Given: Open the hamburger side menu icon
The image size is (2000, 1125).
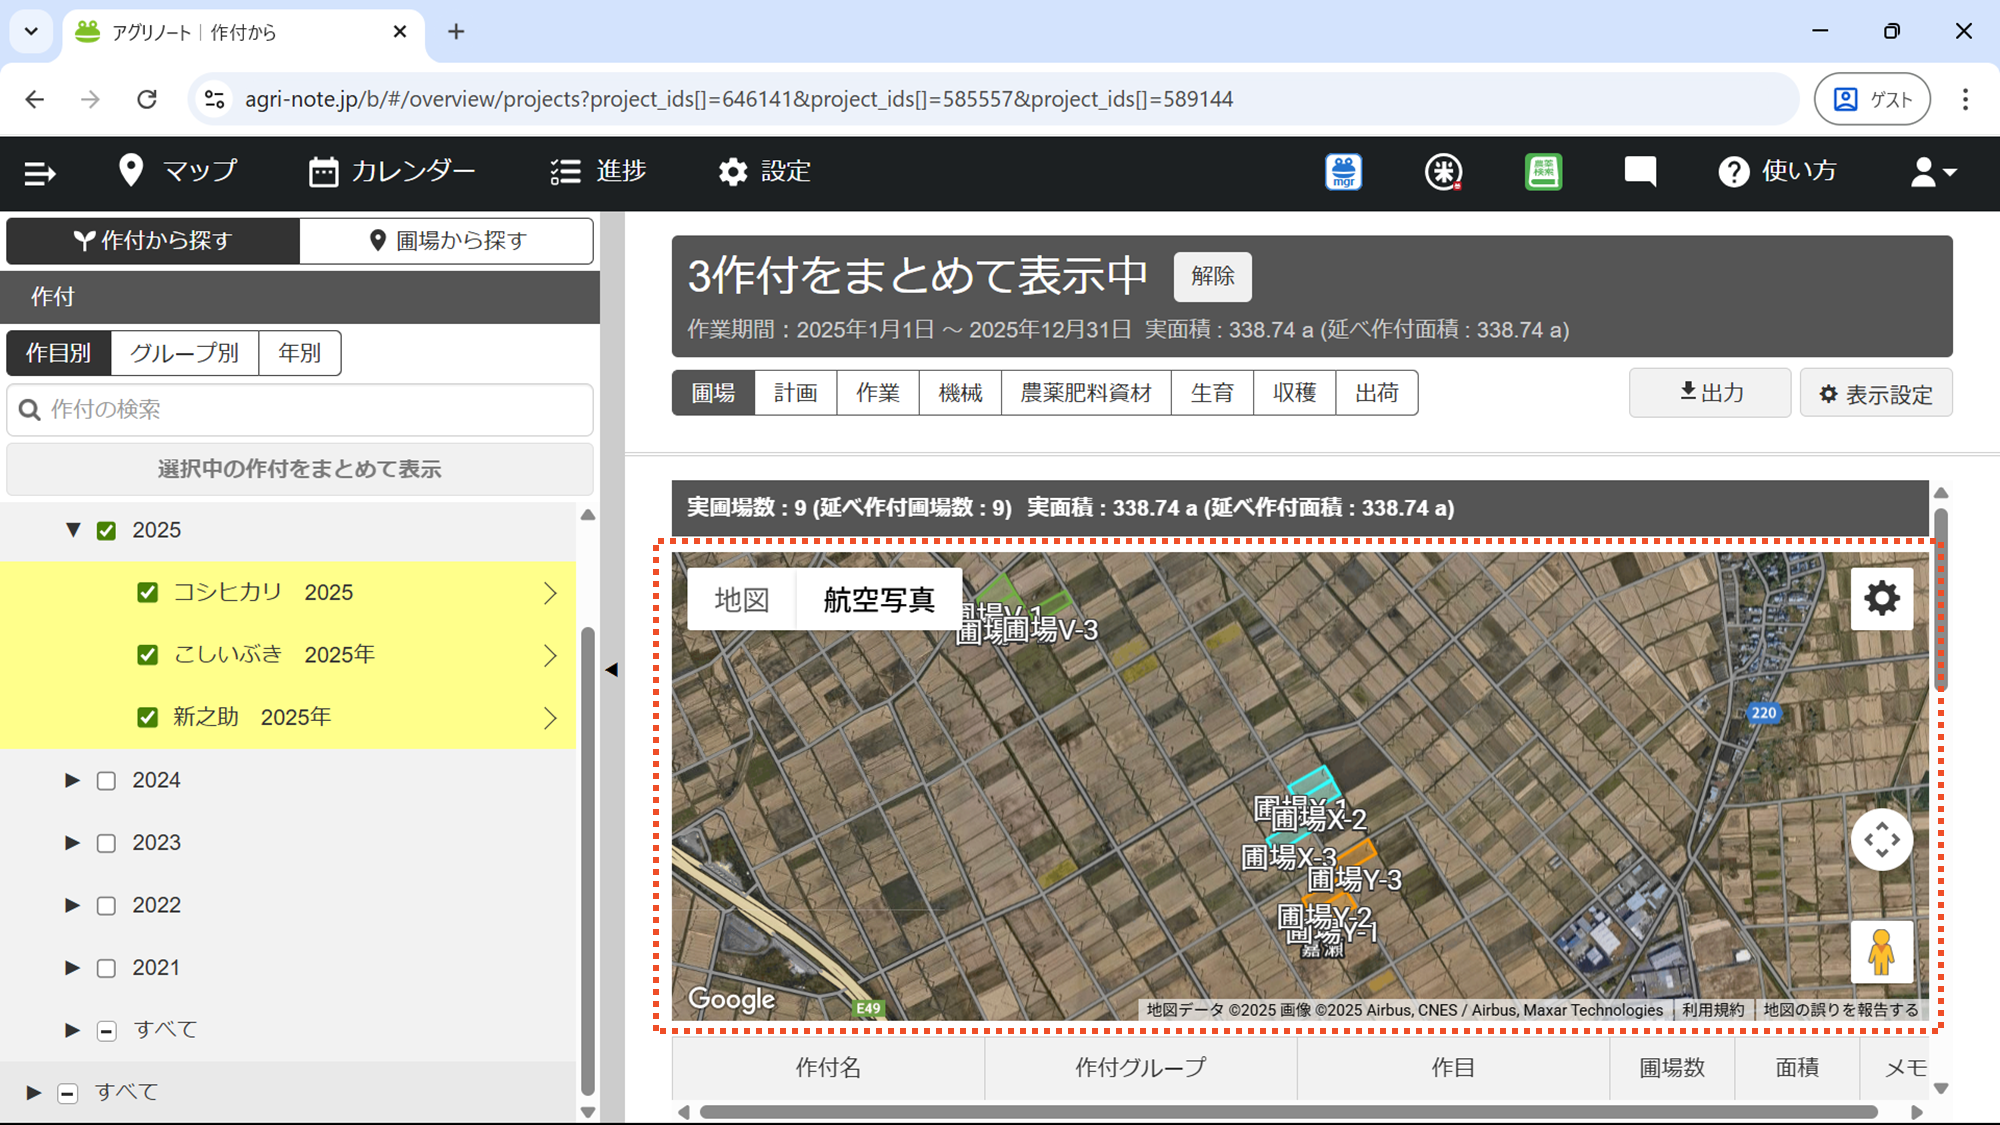Looking at the screenshot, I should click(x=39, y=173).
